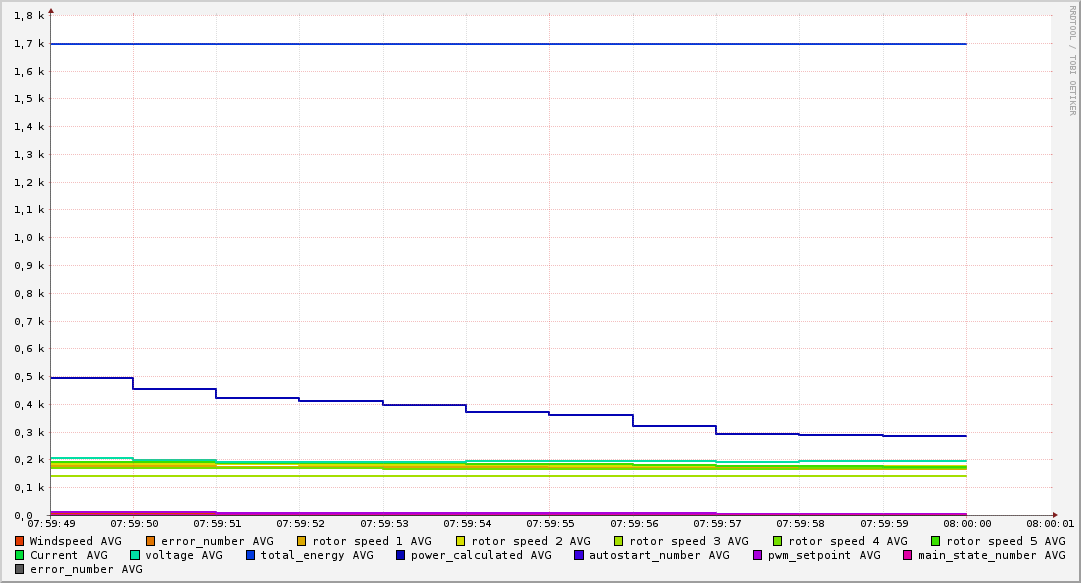Image resolution: width=1081 pixels, height=583 pixels.
Task: Click the 07:59:54 time axis label
Action: (x=466, y=523)
